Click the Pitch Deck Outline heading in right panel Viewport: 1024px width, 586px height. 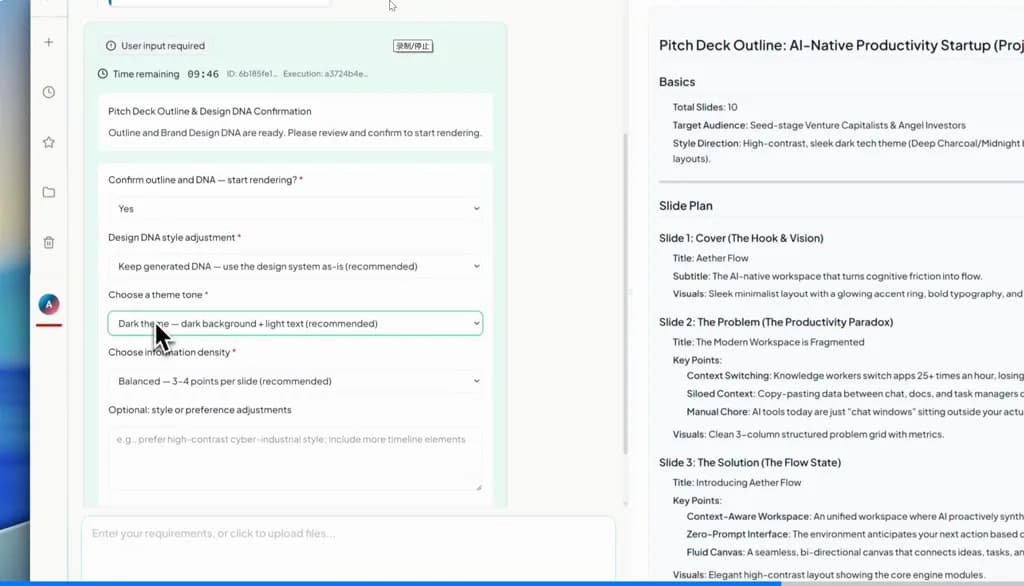pyautogui.click(x=841, y=45)
